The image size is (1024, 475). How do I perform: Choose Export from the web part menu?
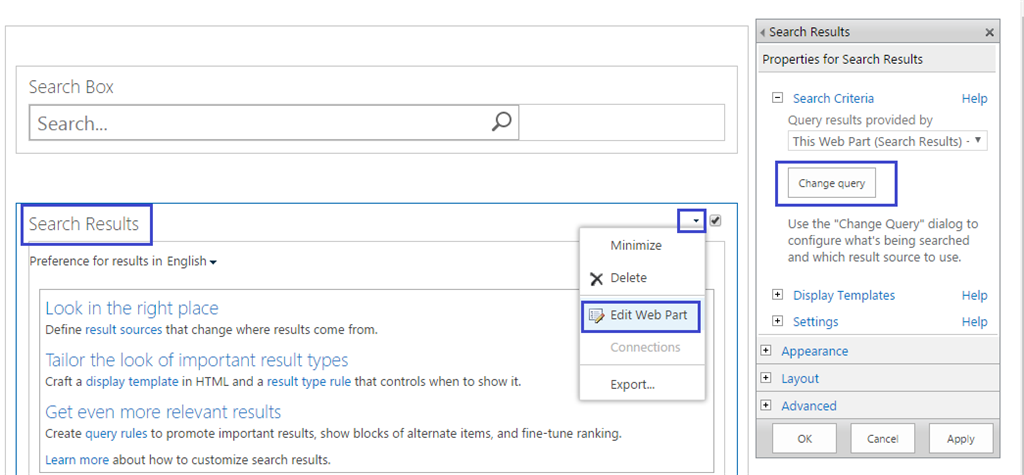pos(632,384)
